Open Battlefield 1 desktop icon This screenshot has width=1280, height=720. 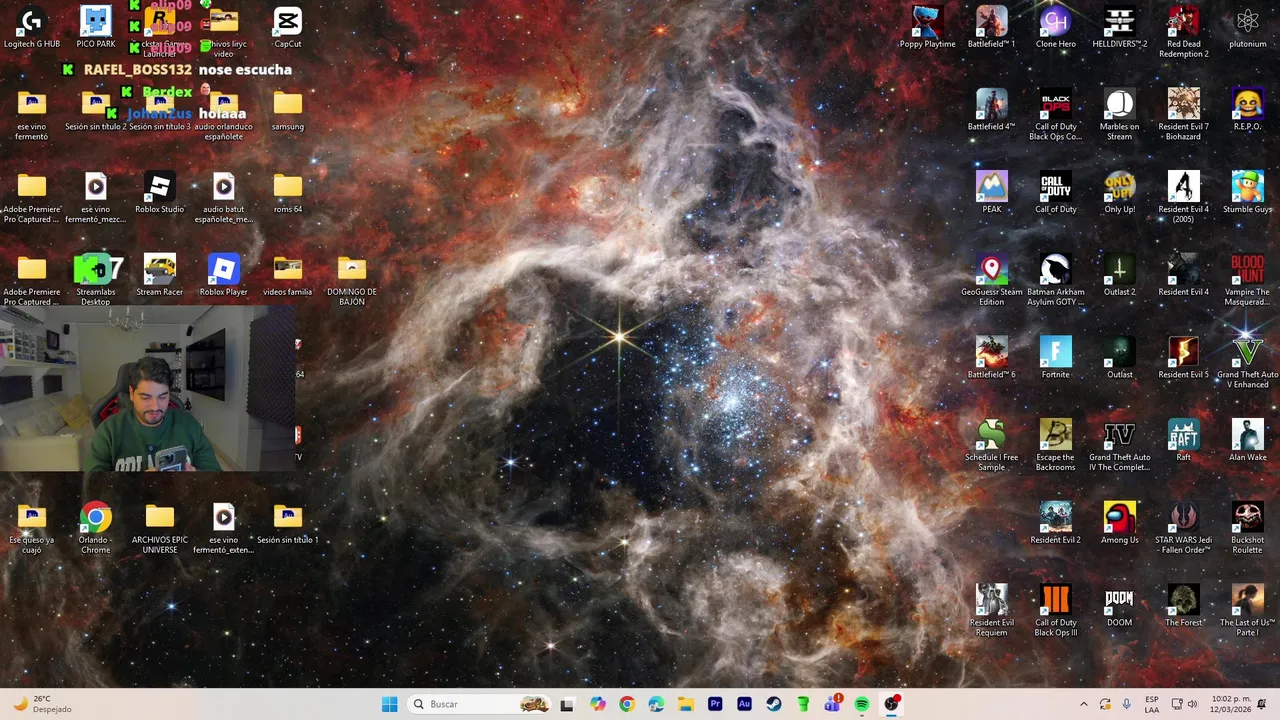click(x=991, y=27)
